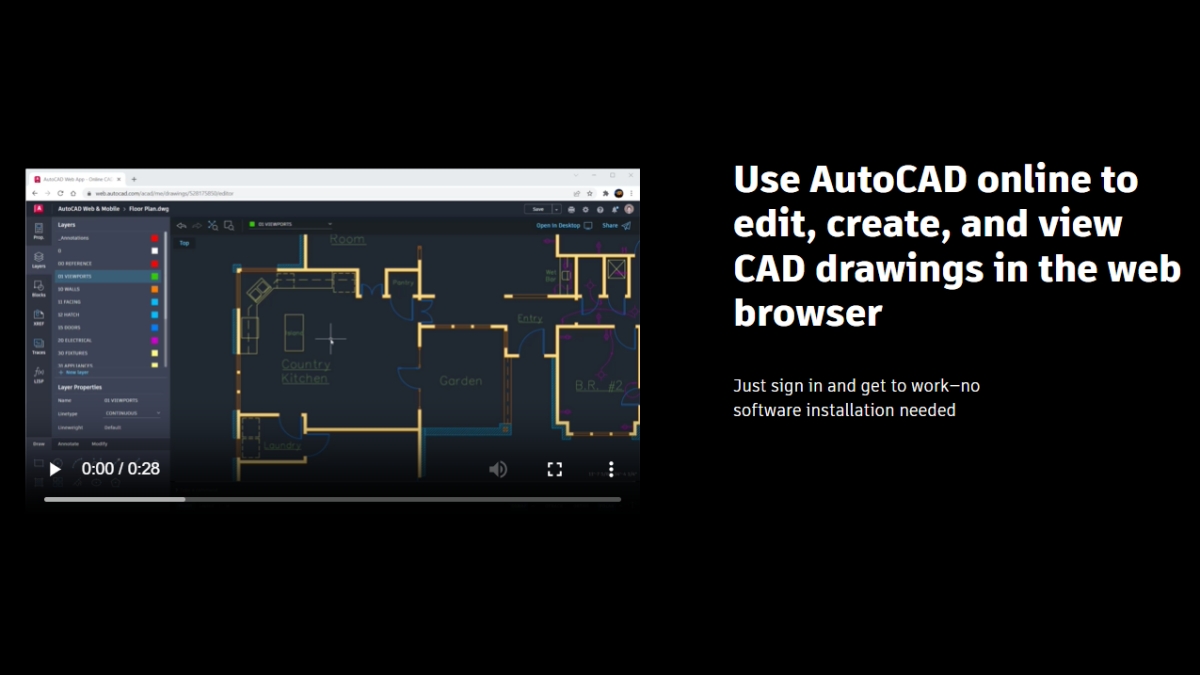Open a new browser tab
Viewport: 1200px width, 675px height.
(134, 179)
